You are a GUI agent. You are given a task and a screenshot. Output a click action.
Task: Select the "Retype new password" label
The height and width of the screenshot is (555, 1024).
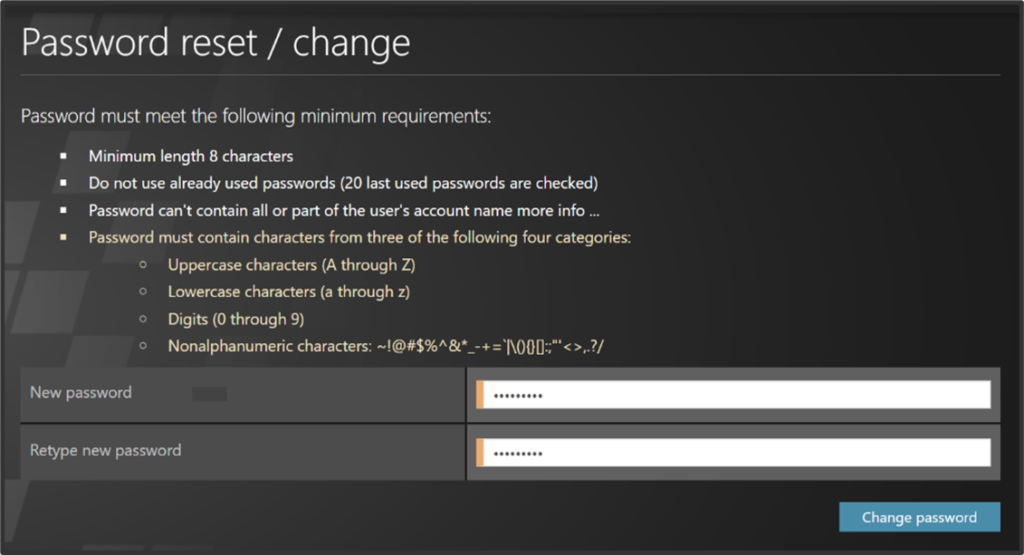106,450
